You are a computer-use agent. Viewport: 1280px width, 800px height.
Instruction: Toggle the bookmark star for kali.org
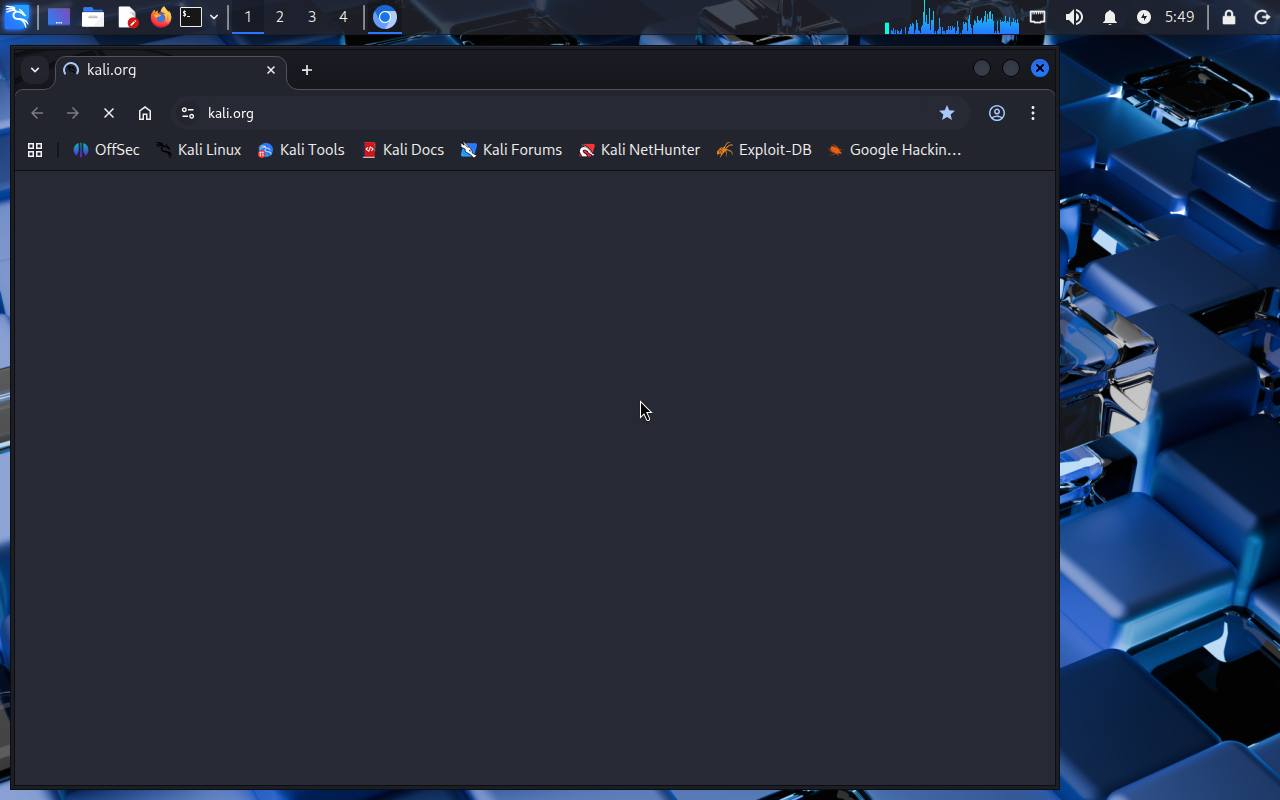pyautogui.click(x=947, y=113)
